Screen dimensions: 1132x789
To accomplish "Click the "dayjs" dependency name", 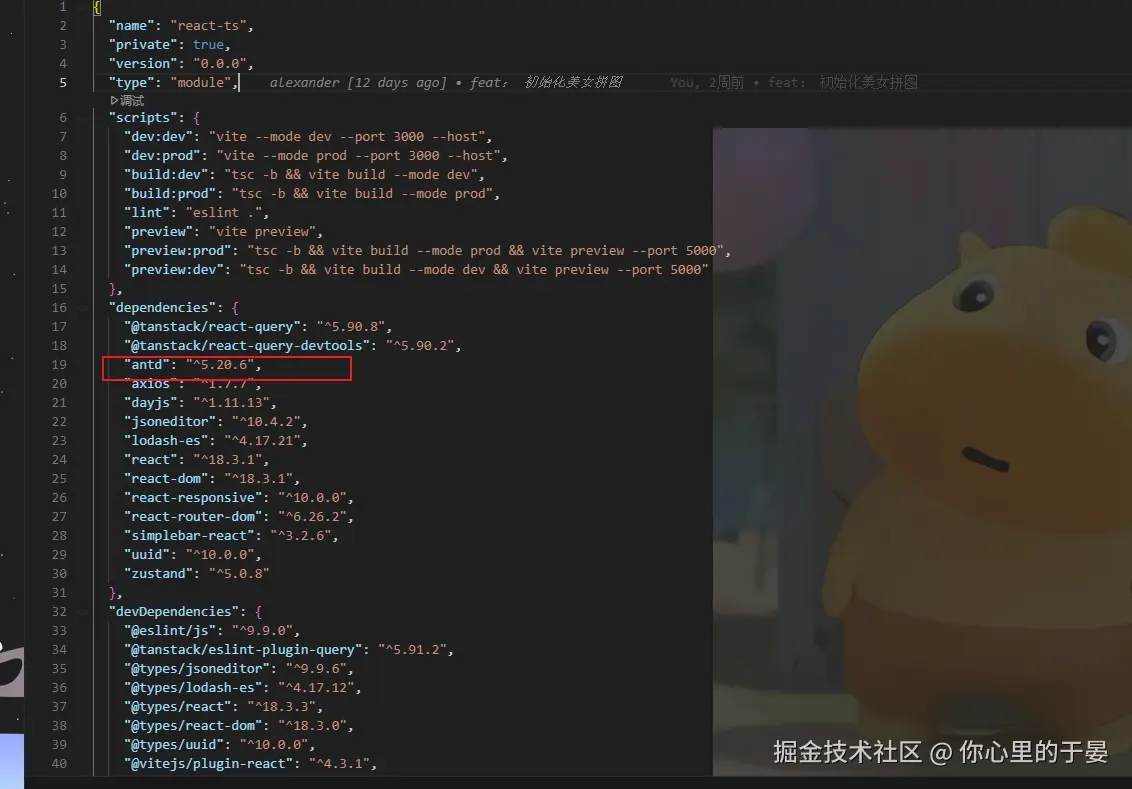I will pos(150,402).
